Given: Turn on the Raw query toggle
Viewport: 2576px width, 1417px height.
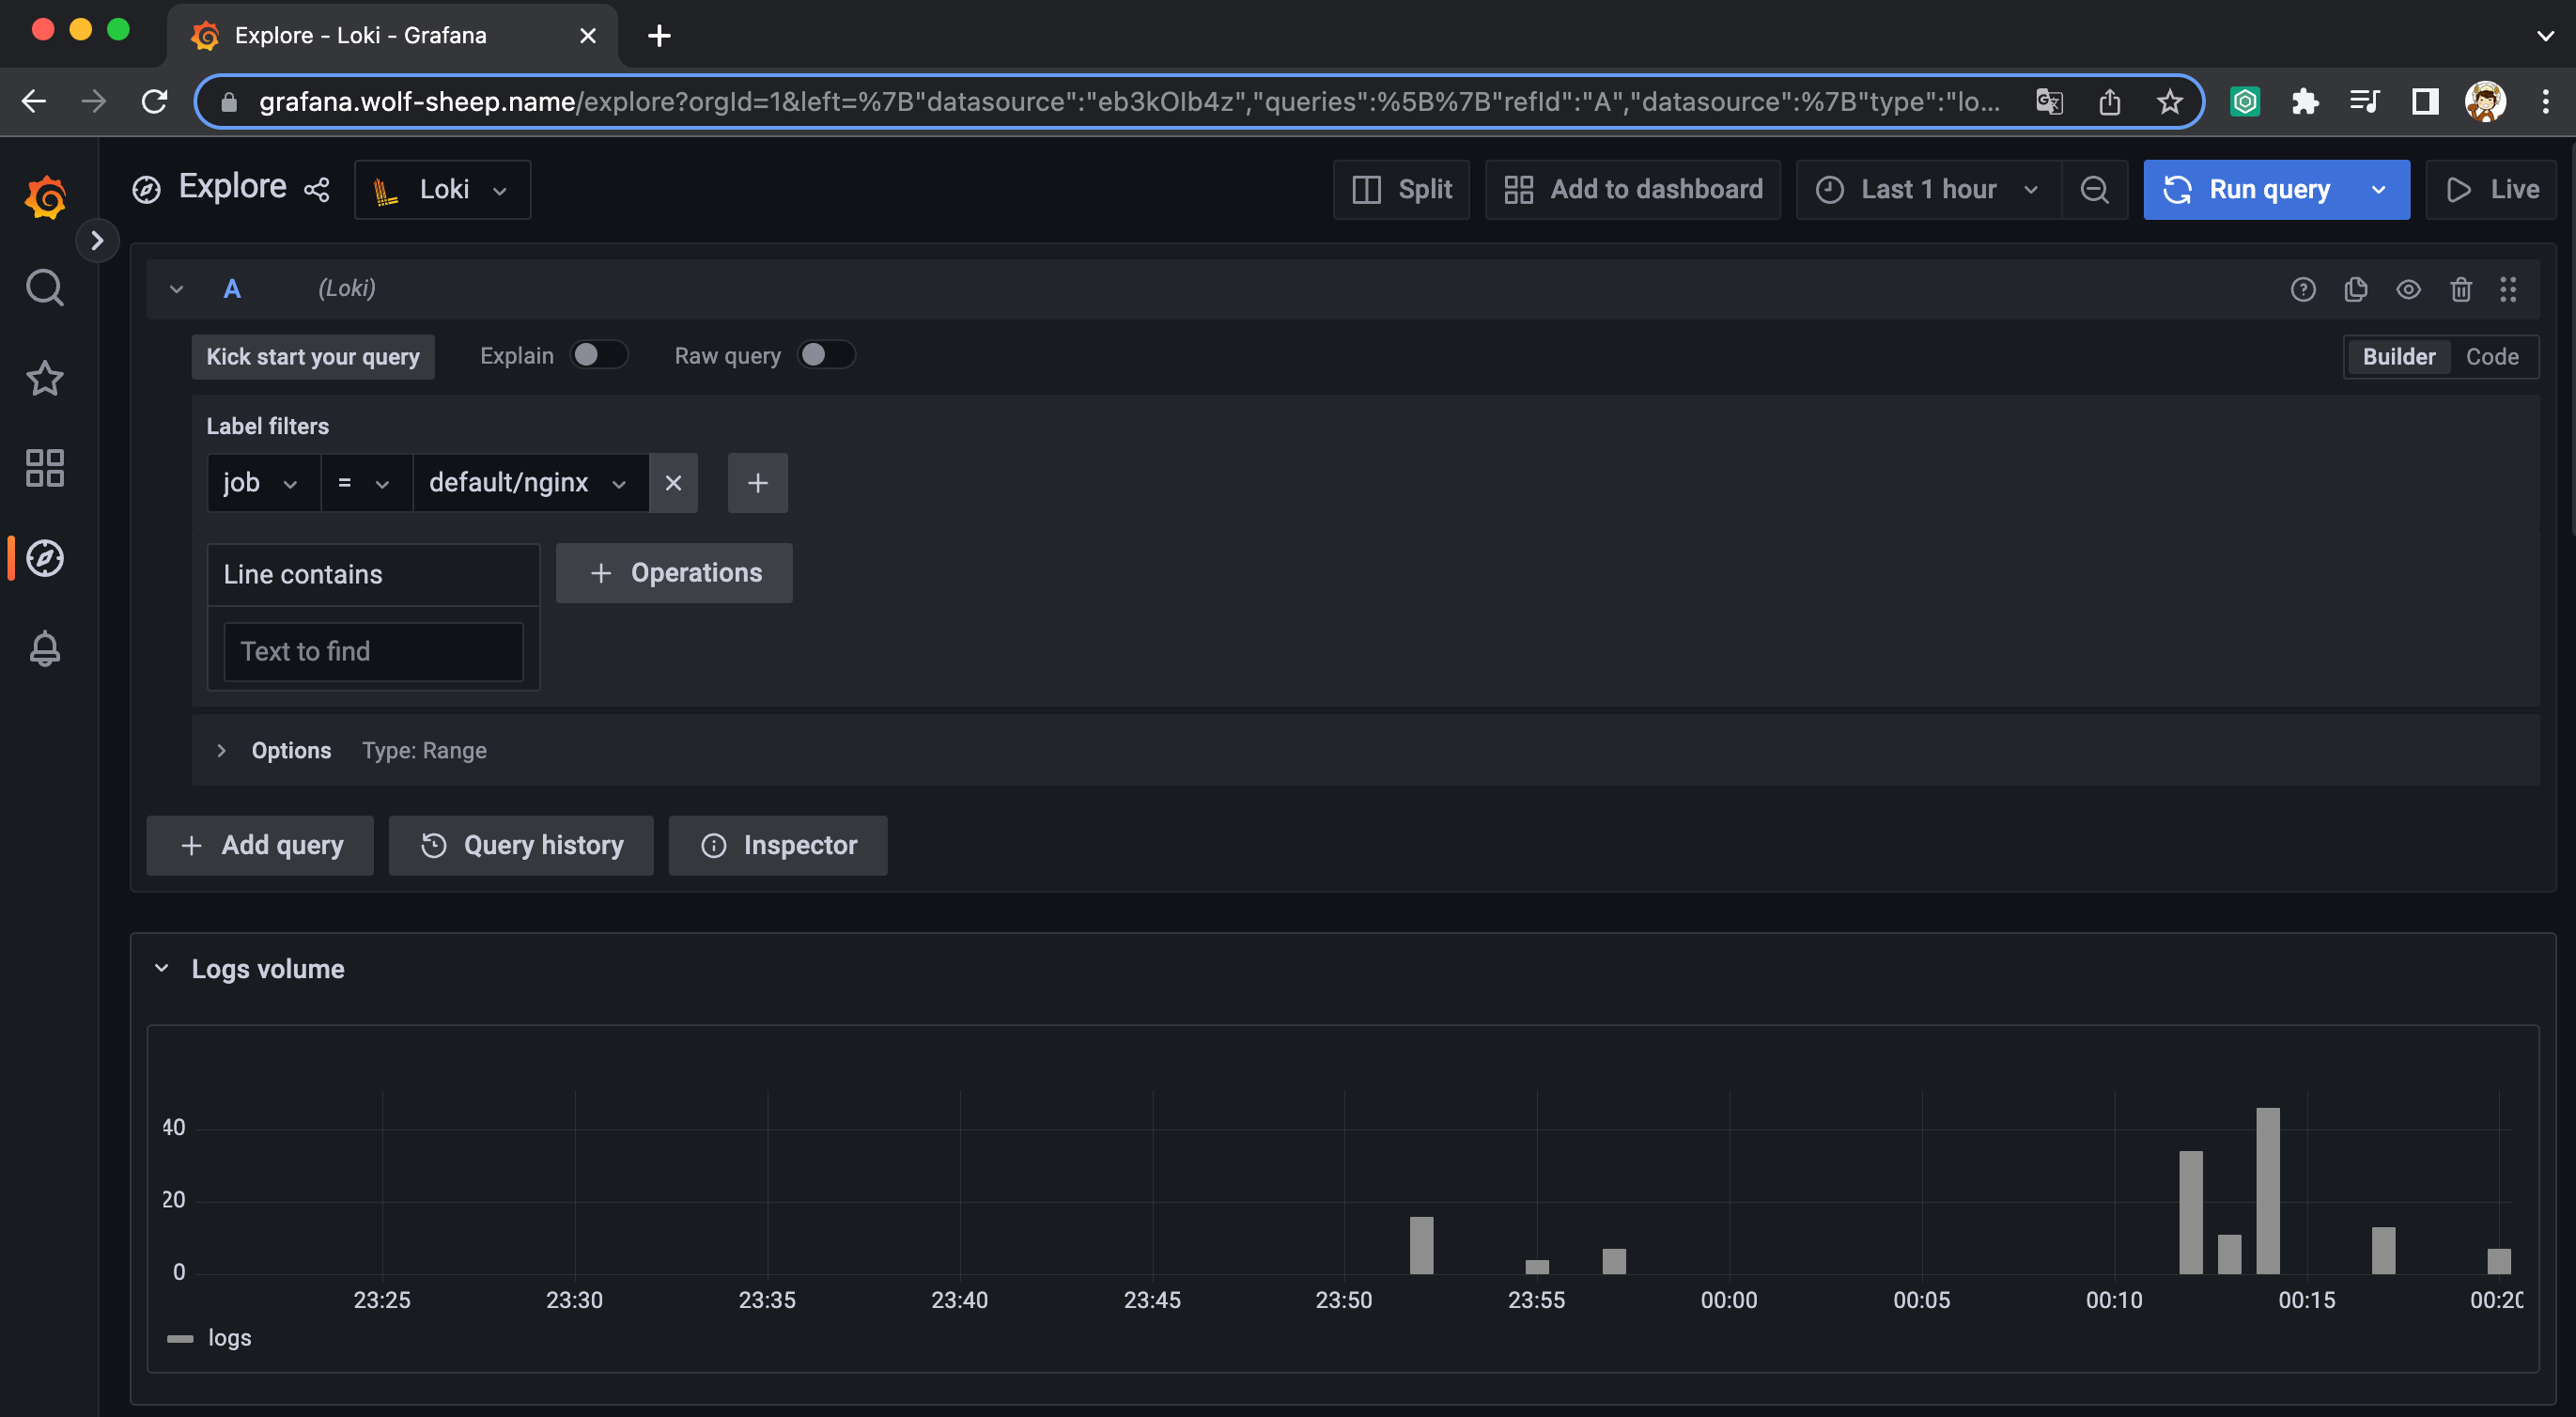Looking at the screenshot, I should pyautogui.click(x=826, y=355).
